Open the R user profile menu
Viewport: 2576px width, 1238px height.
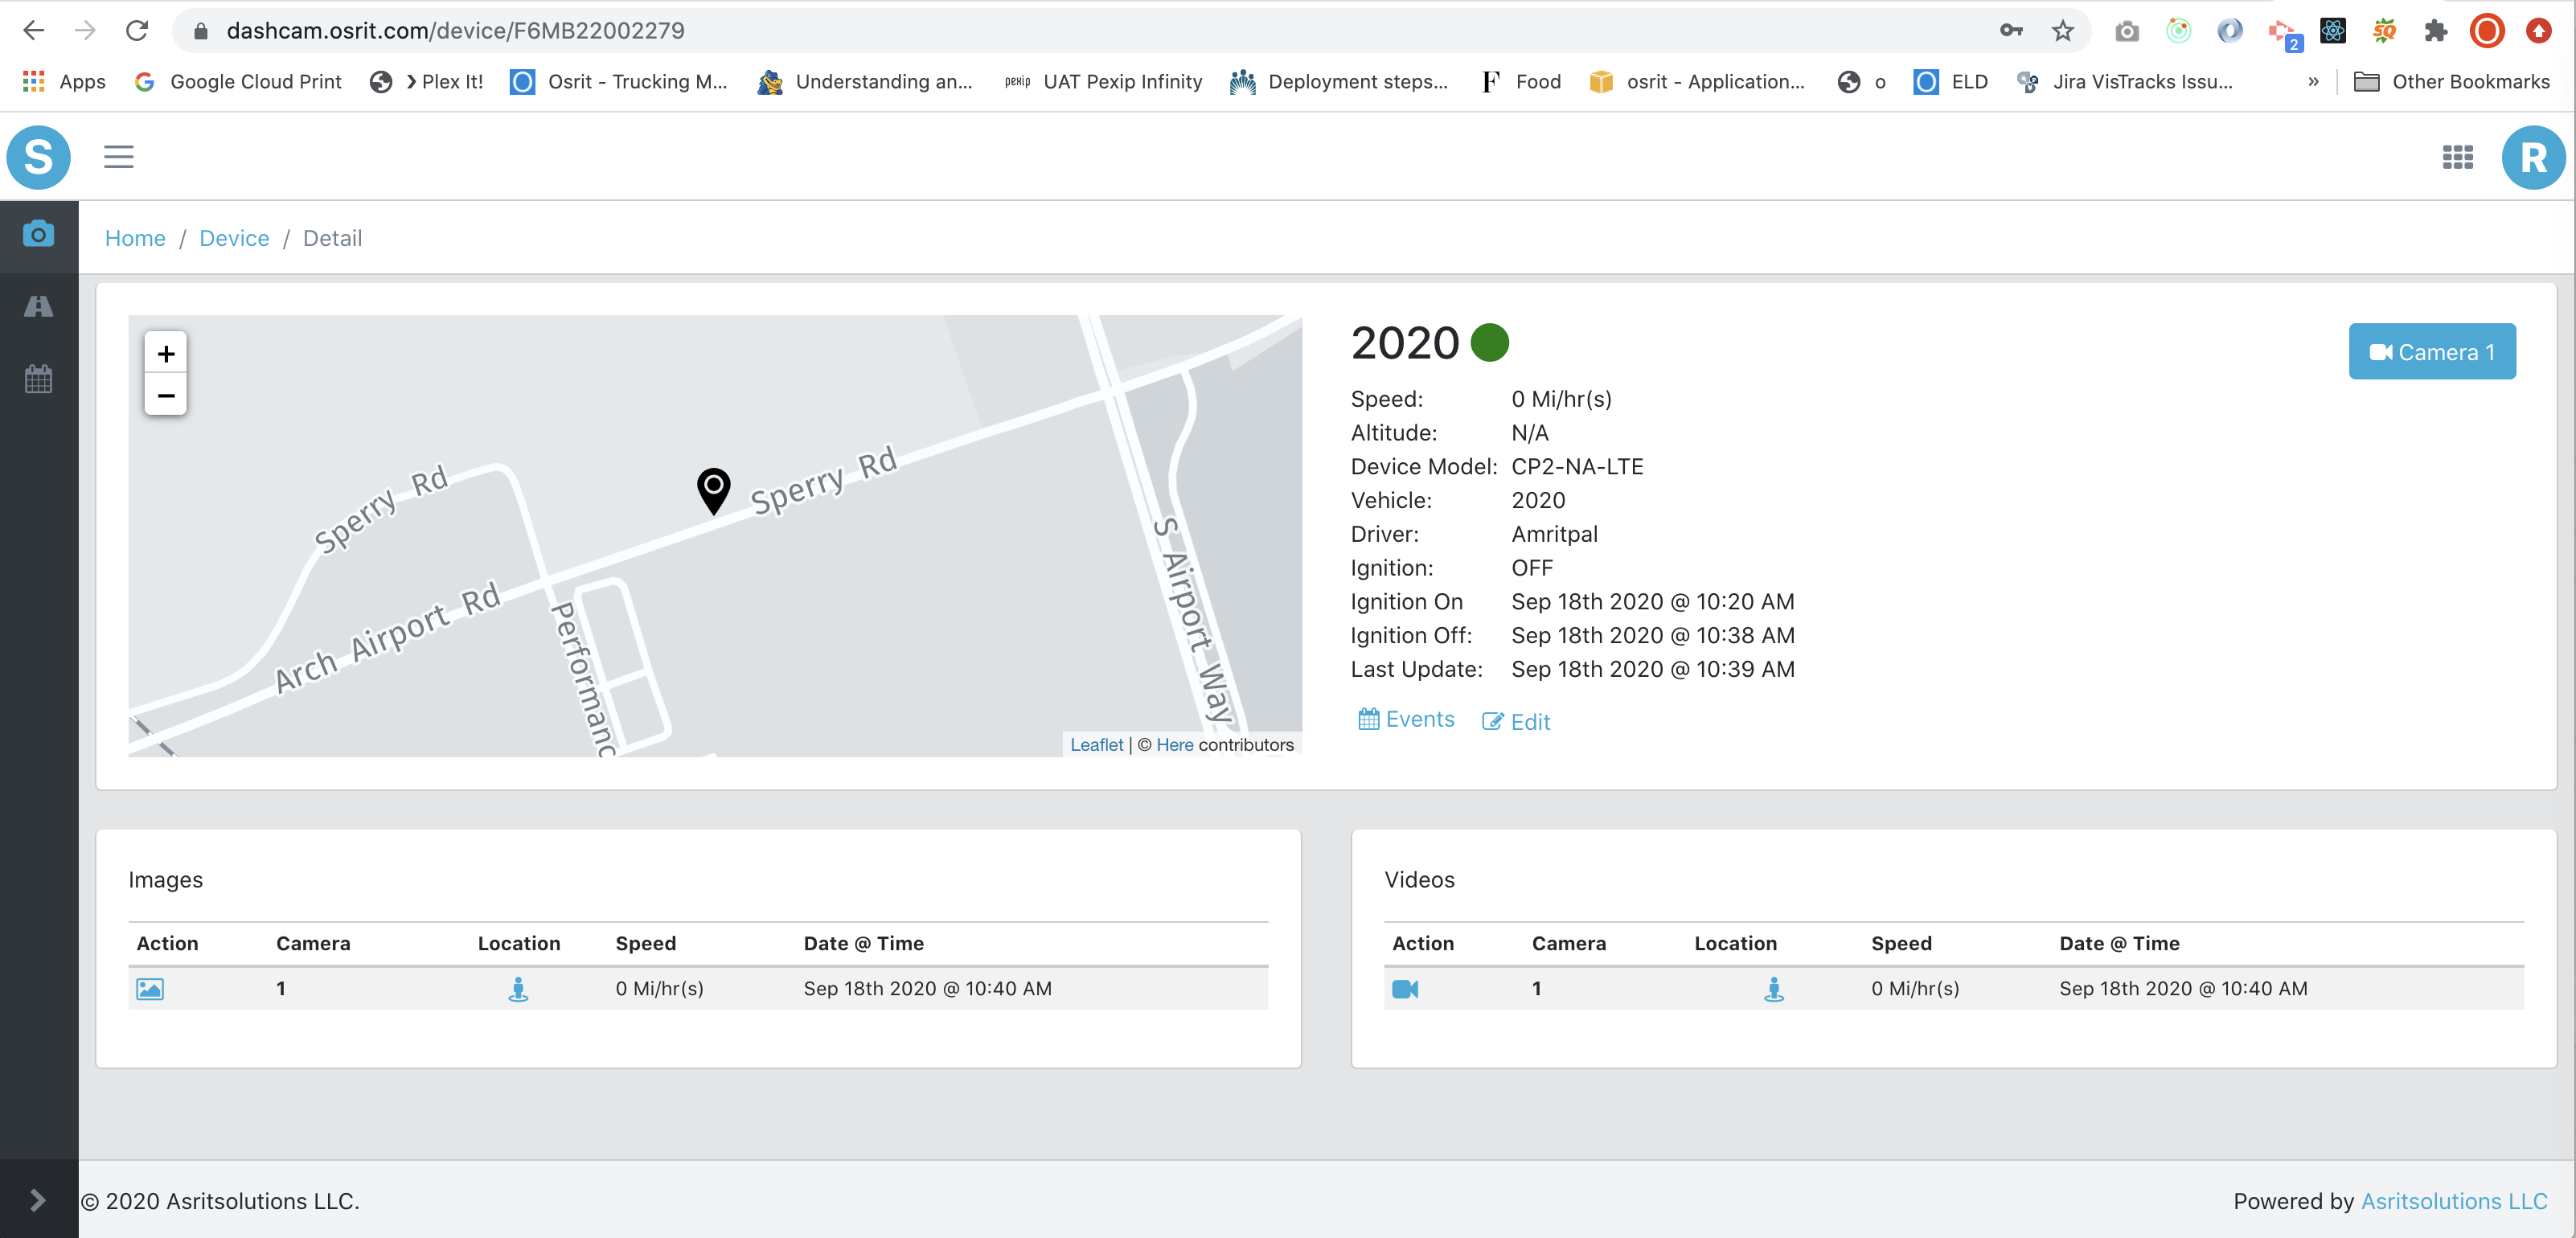pyautogui.click(x=2532, y=157)
